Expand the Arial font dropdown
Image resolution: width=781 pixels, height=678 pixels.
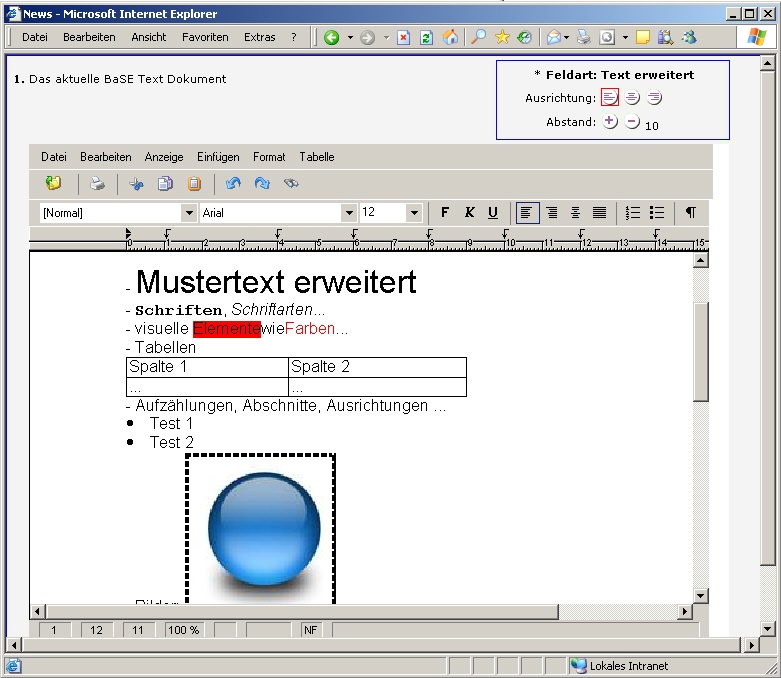(x=348, y=213)
